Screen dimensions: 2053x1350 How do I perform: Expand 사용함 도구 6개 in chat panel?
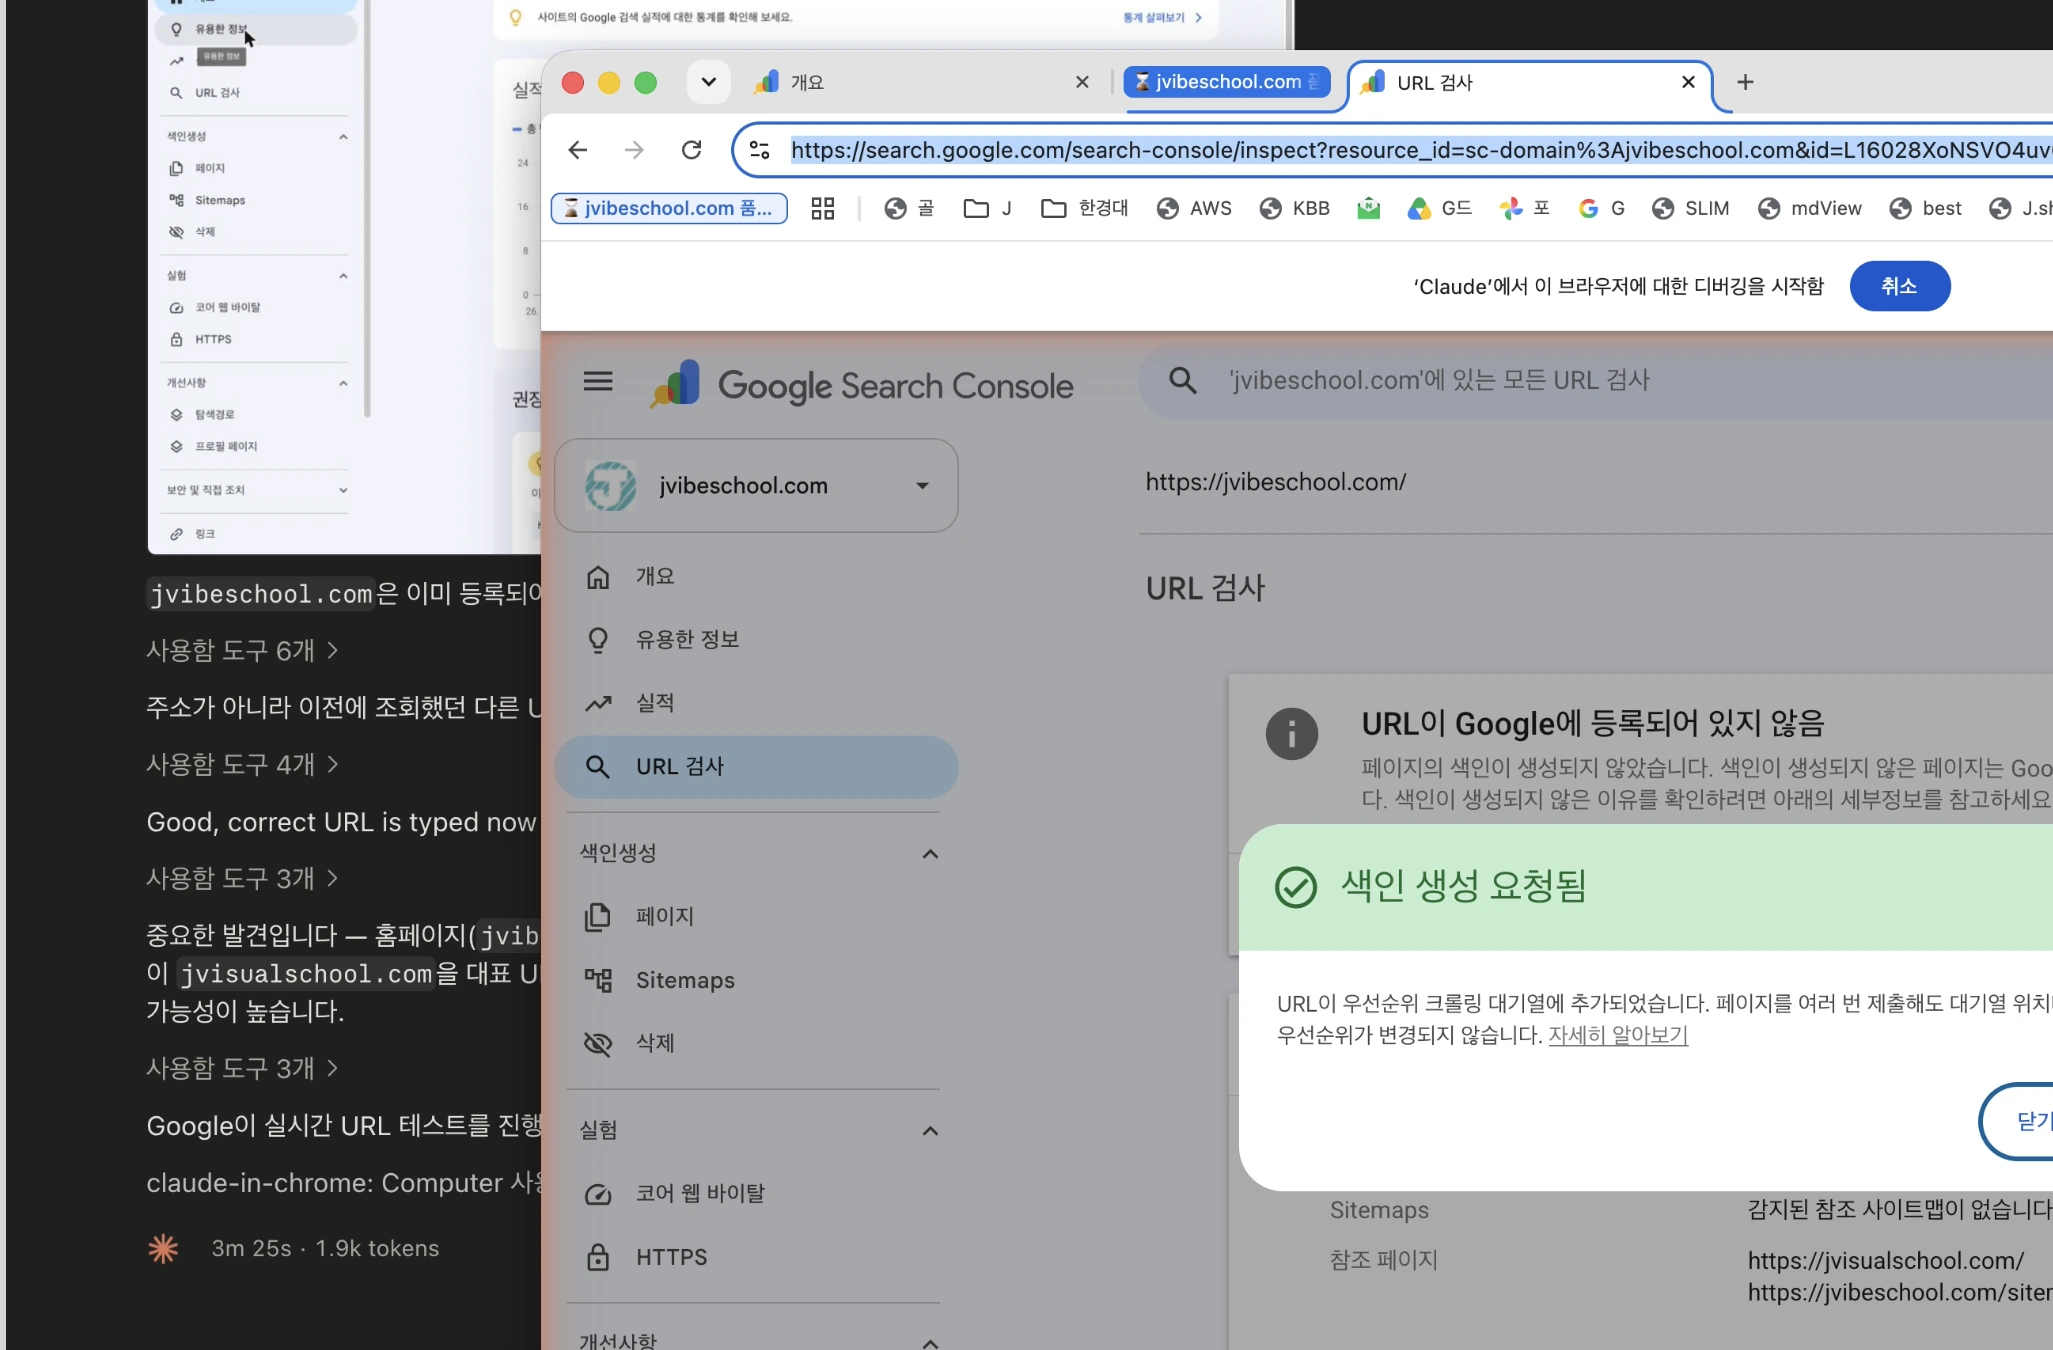[242, 650]
